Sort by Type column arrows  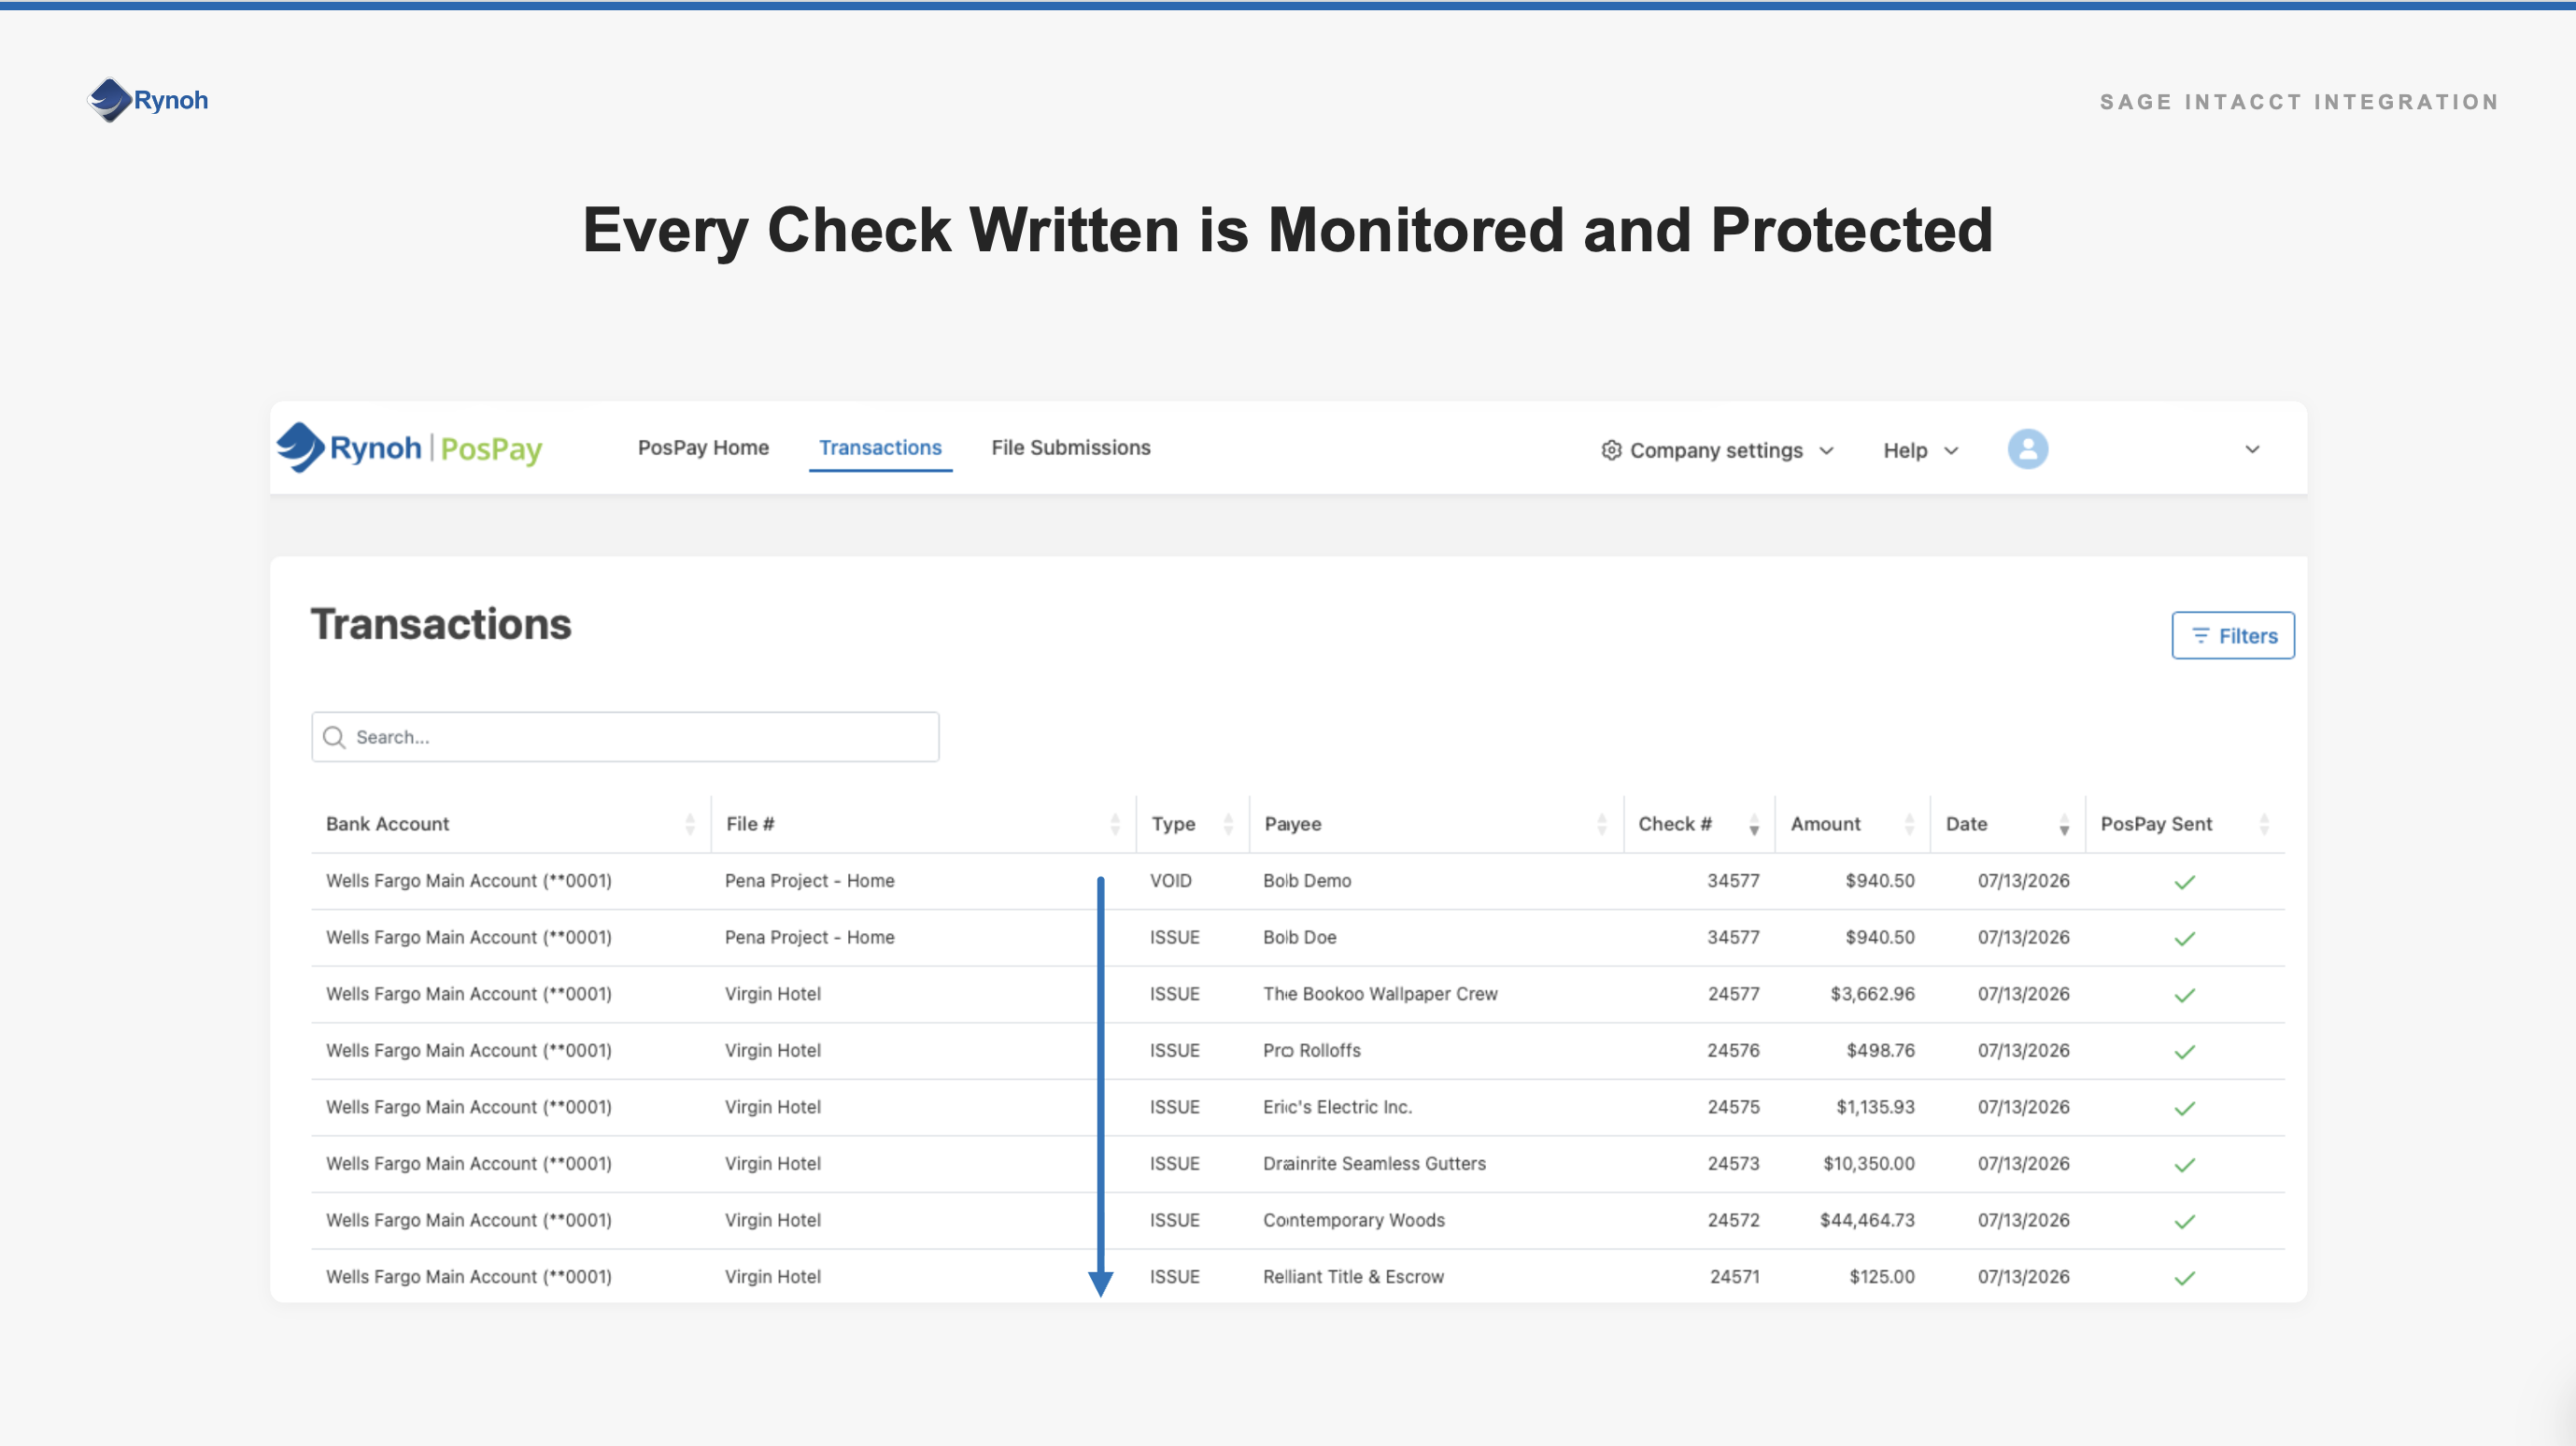[x=1228, y=824]
